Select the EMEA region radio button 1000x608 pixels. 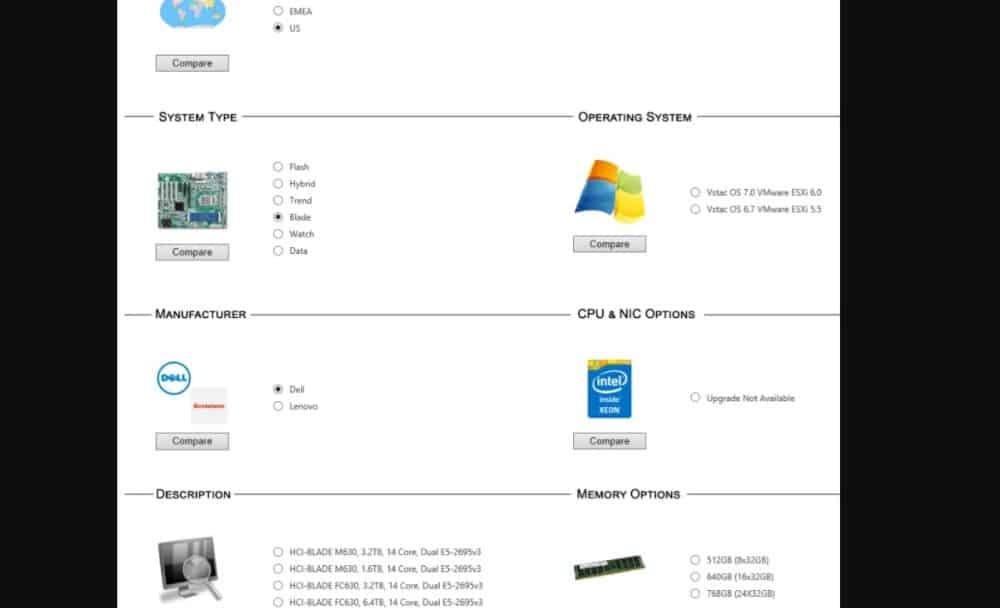click(x=278, y=11)
